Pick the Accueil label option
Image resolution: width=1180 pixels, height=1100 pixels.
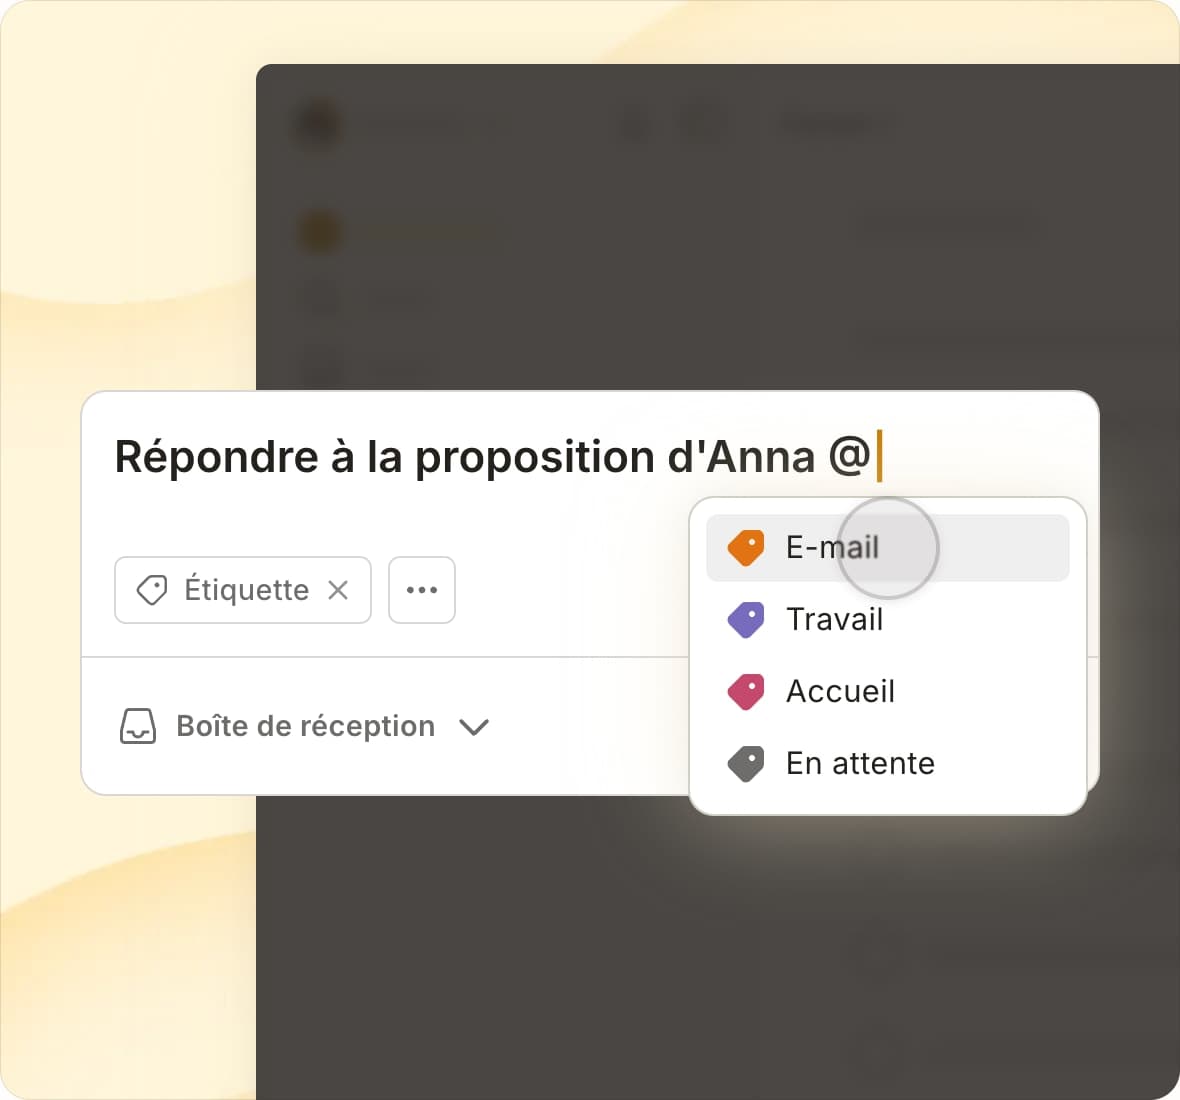(840, 692)
